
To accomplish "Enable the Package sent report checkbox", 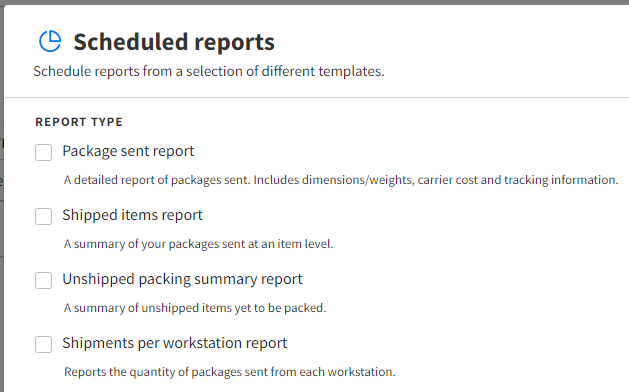I will pyautogui.click(x=43, y=152).
